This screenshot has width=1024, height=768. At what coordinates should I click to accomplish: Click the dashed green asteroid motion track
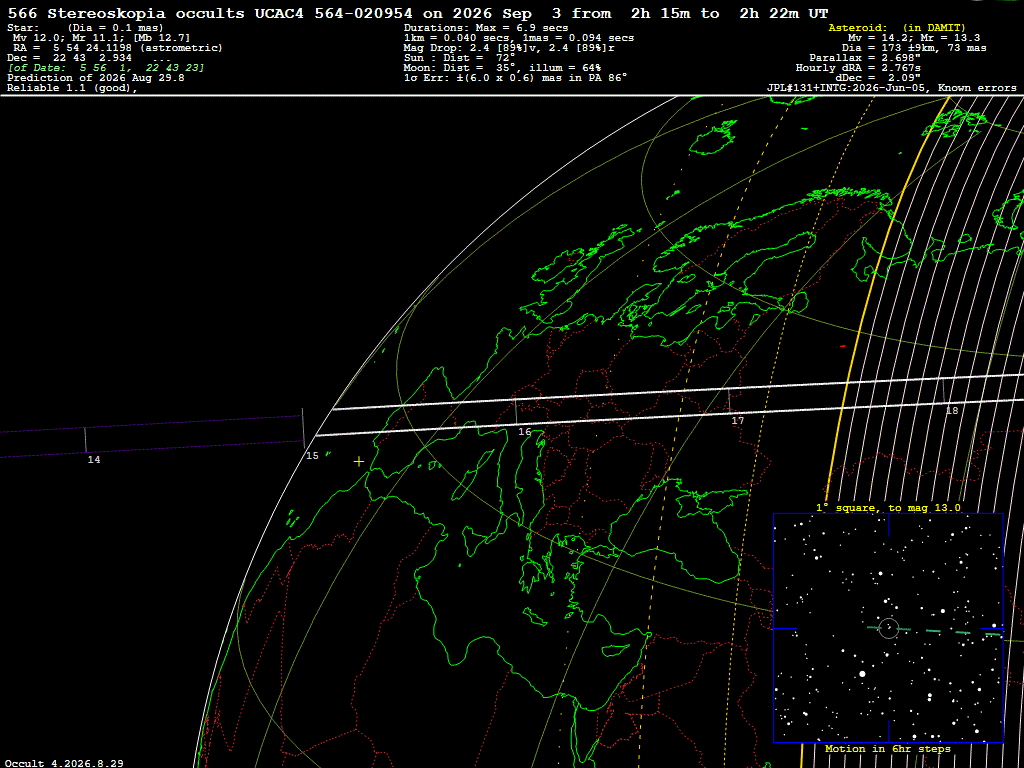pyautogui.click(x=935, y=631)
